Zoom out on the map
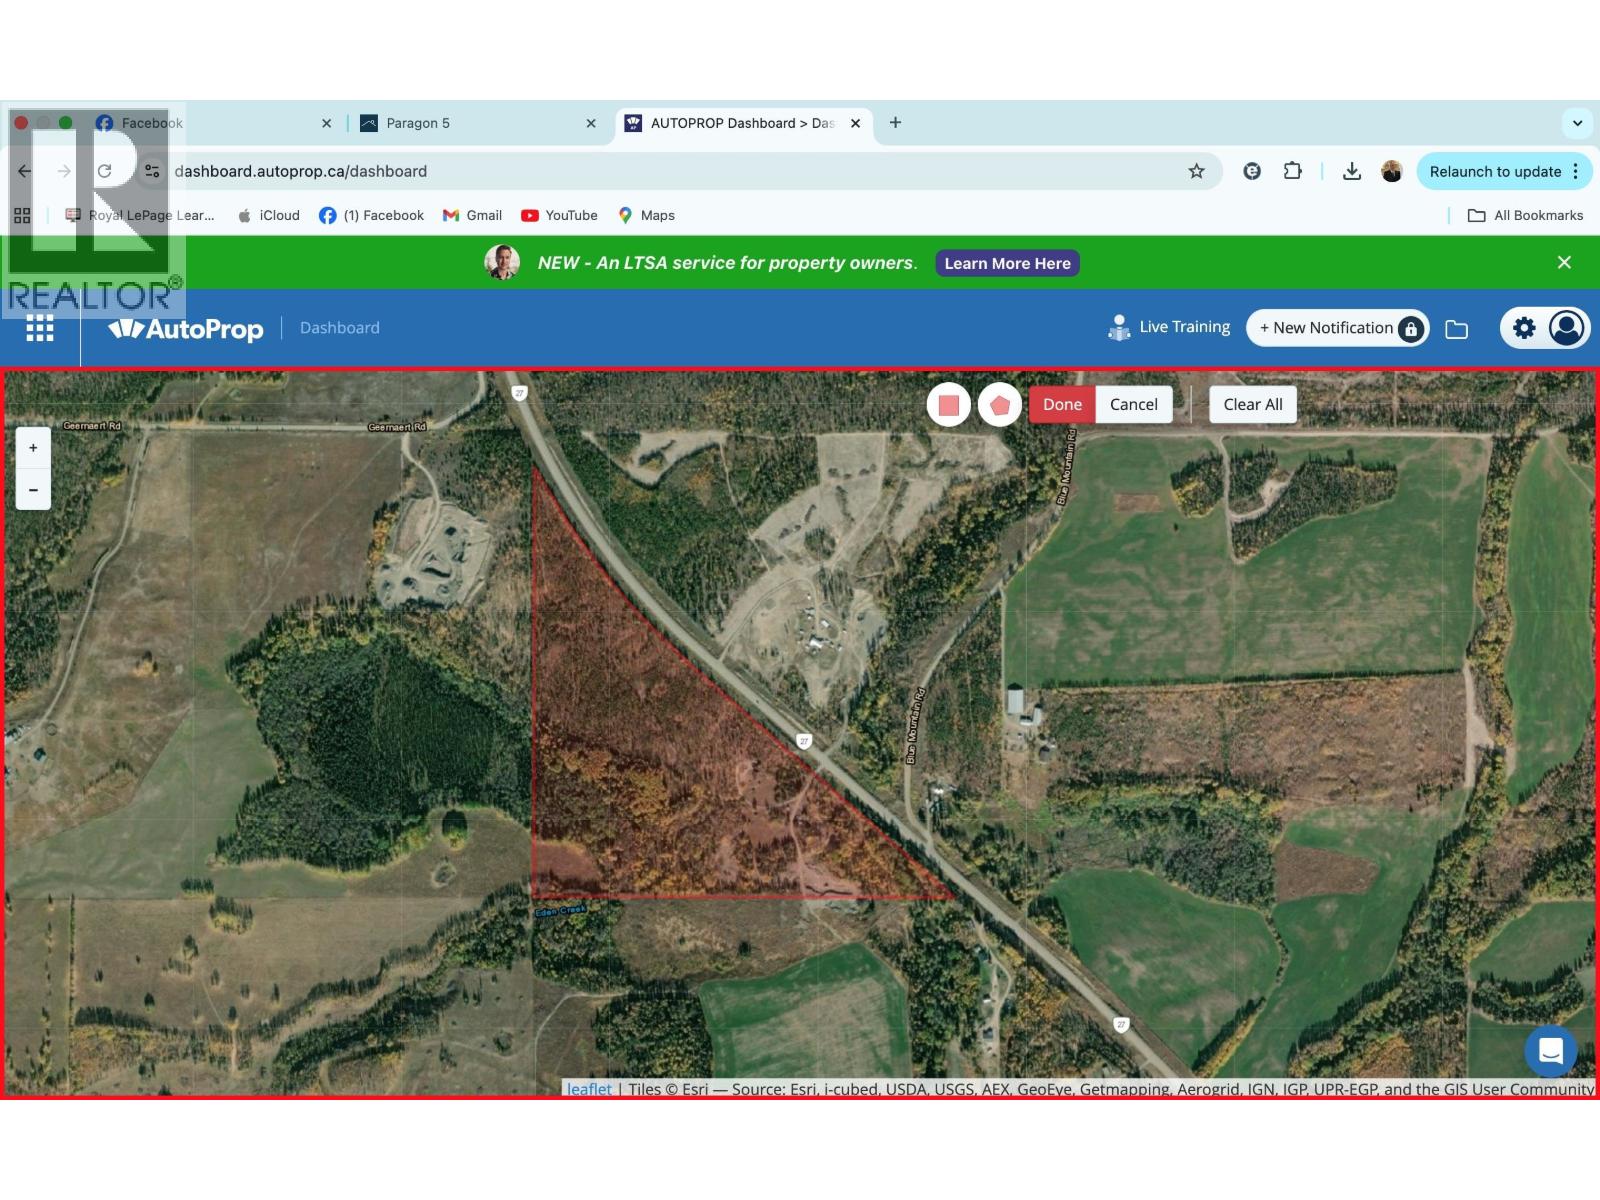The image size is (1600, 1200). pyautogui.click(x=33, y=490)
